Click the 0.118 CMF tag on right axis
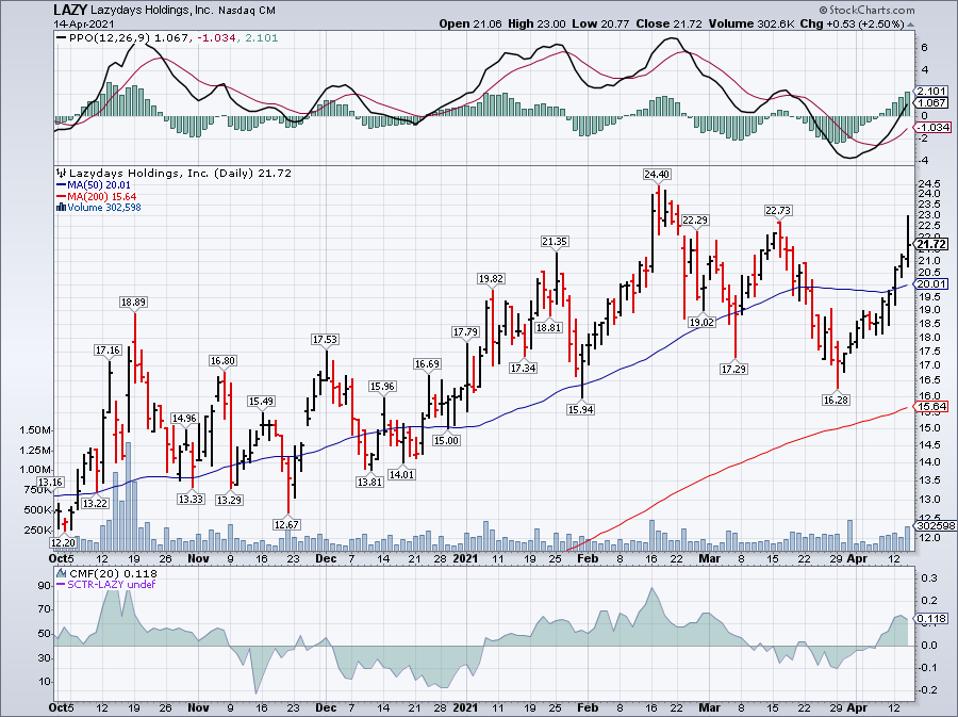Screen dimensions: 958x717 (932, 619)
